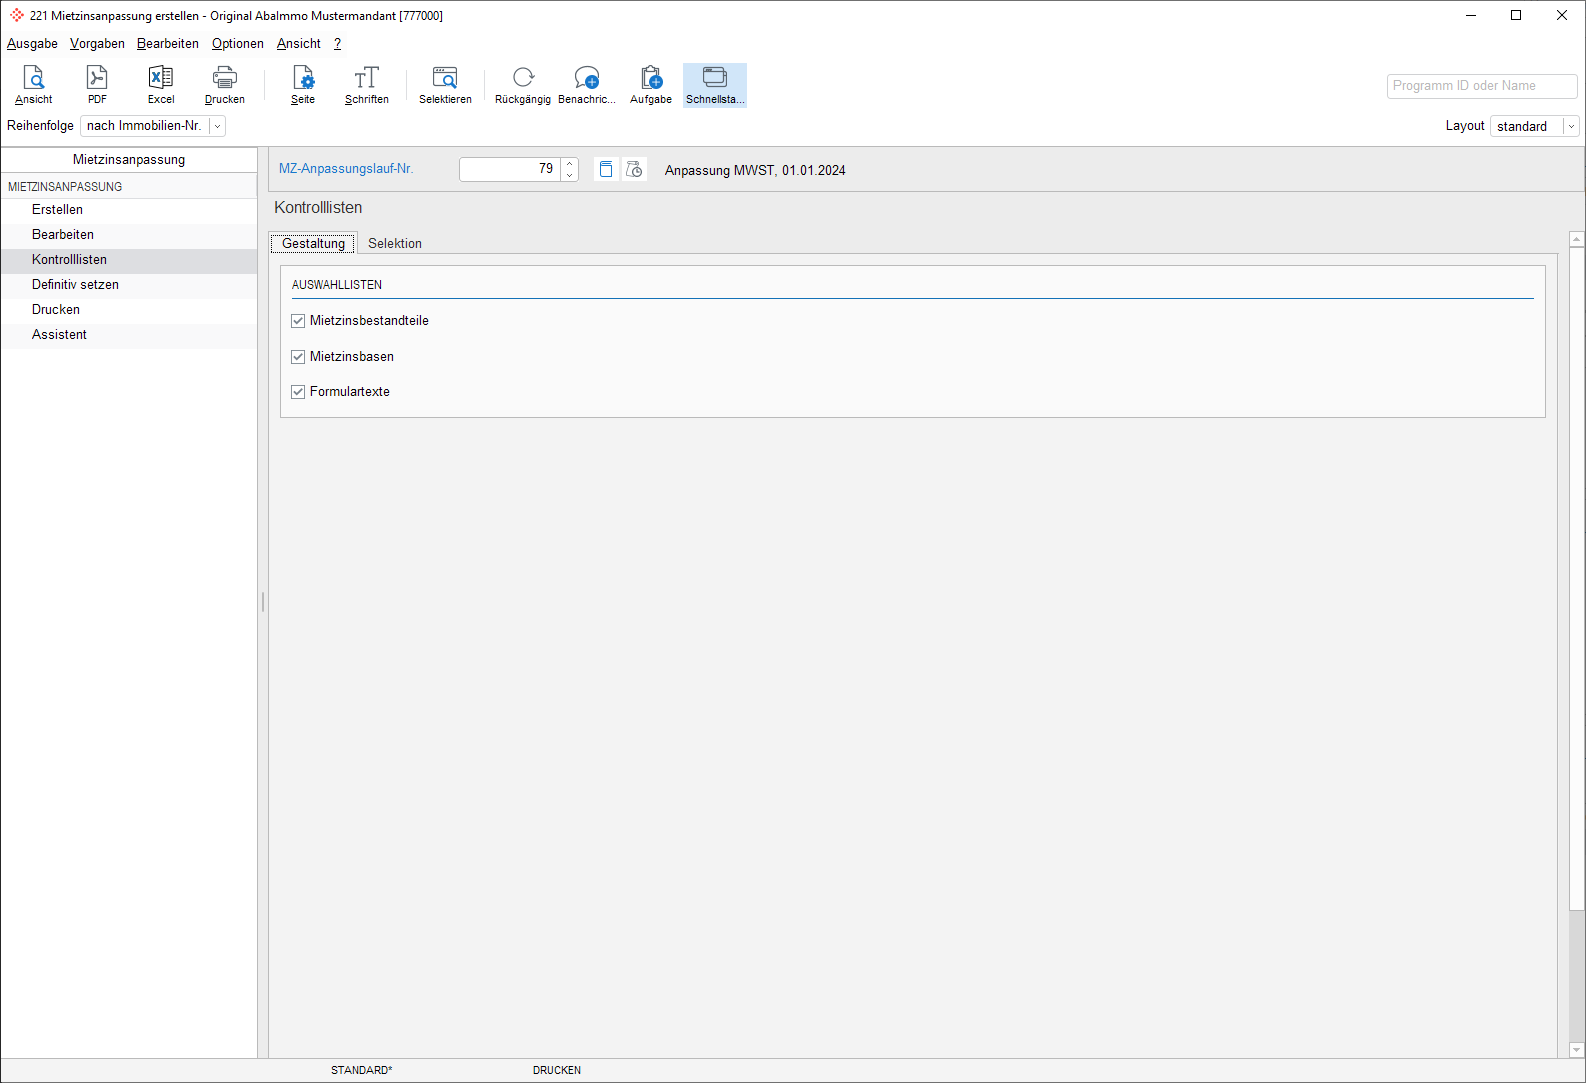1586x1083 pixels.
Task: Open Definitiv setzen in the sidebar
Action: point(129,285)
